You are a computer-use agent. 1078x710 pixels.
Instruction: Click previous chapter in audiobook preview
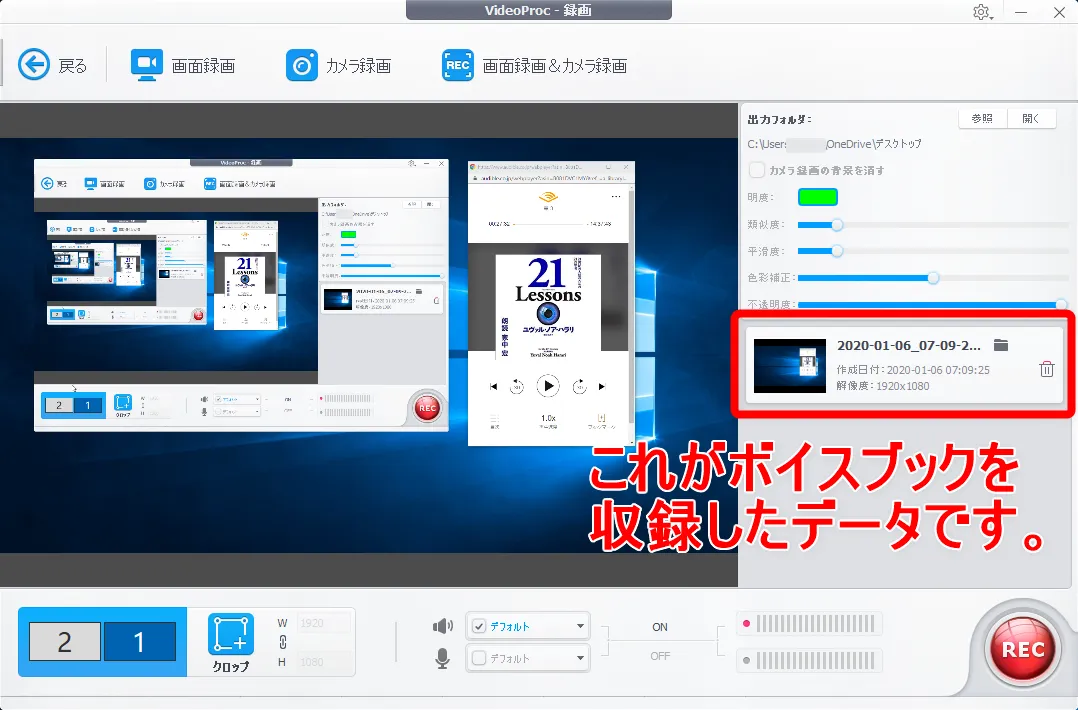click(493, 386)
